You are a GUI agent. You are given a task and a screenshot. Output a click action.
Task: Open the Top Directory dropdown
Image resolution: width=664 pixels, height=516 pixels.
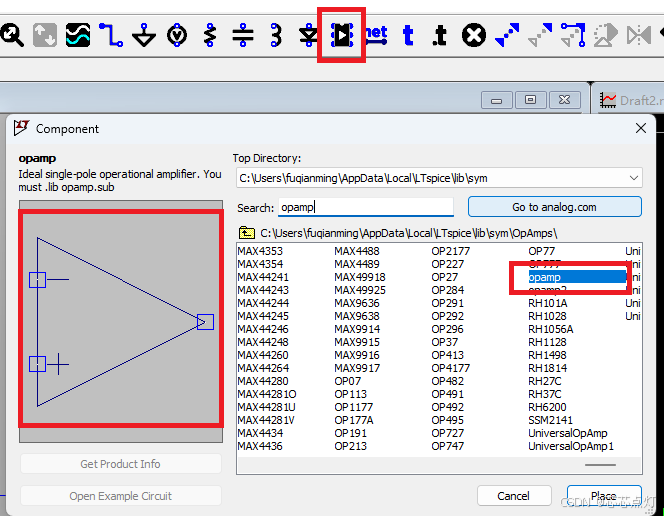(634, 178)
